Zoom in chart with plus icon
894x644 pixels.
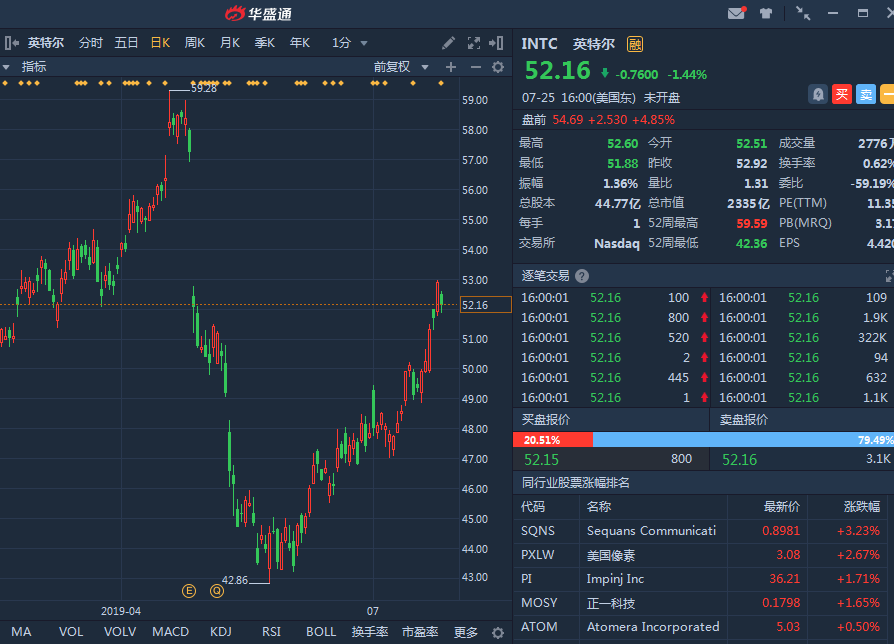pyautogui.click(x=451, y=67)
